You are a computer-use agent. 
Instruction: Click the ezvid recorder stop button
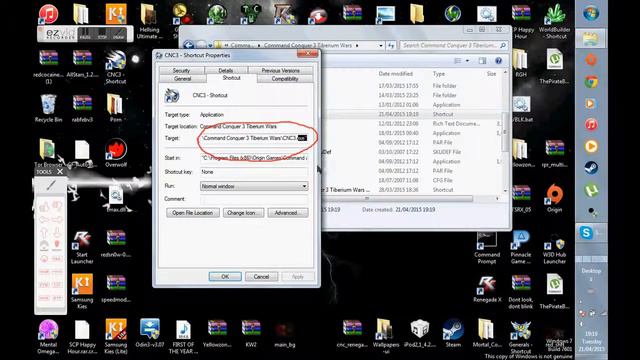click(x=102, y=34)
